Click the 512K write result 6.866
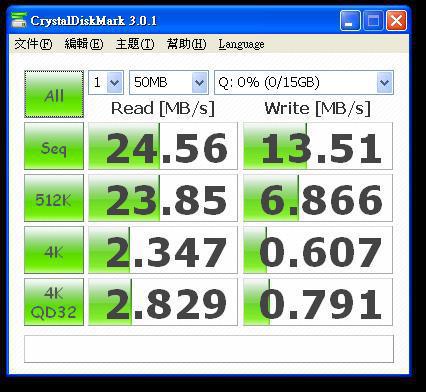Screen dimensions: 426x392 coord(318,198)
